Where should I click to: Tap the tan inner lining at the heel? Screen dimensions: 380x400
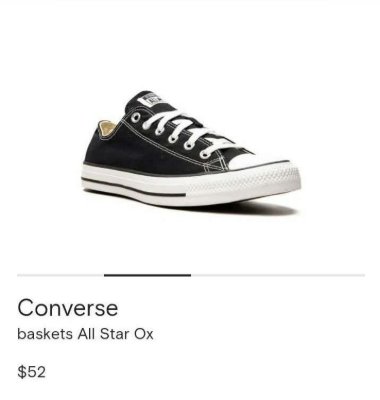coord(107,129)
